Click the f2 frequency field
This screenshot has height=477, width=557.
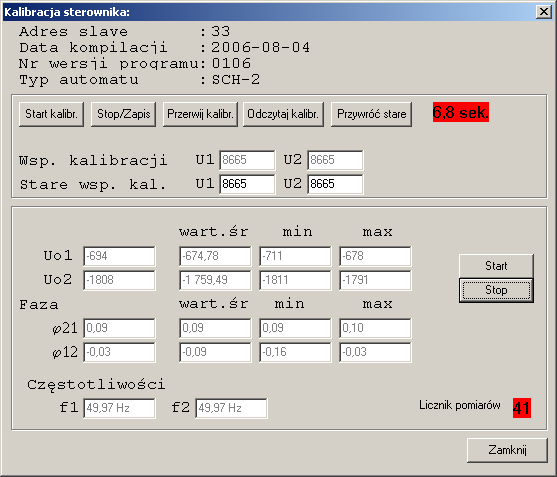[x=231, y=408]
